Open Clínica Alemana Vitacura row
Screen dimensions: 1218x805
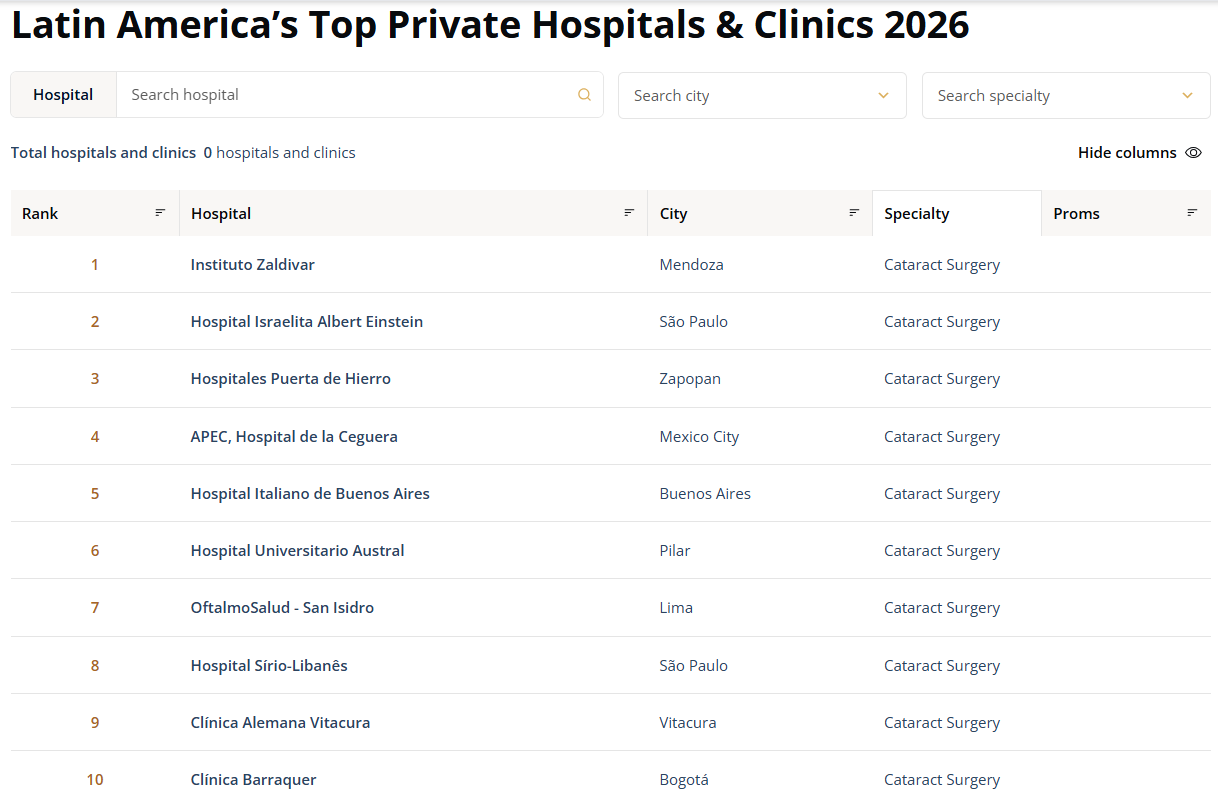(280, 723)
